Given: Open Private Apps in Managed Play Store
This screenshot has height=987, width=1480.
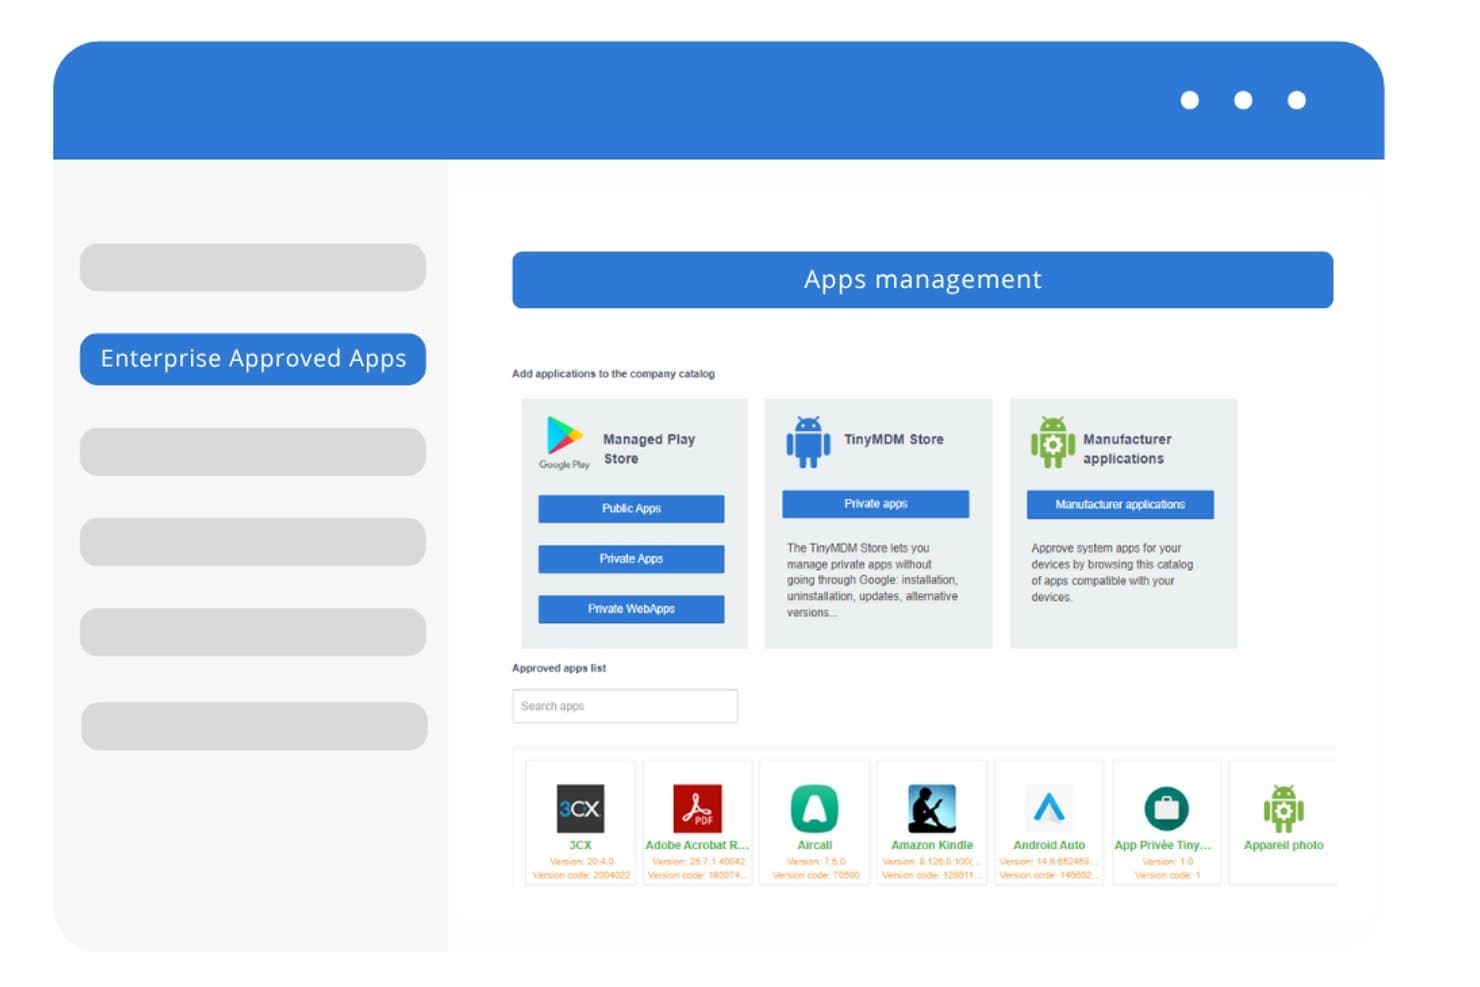Looking at the screenshot, I should (631, 558).
